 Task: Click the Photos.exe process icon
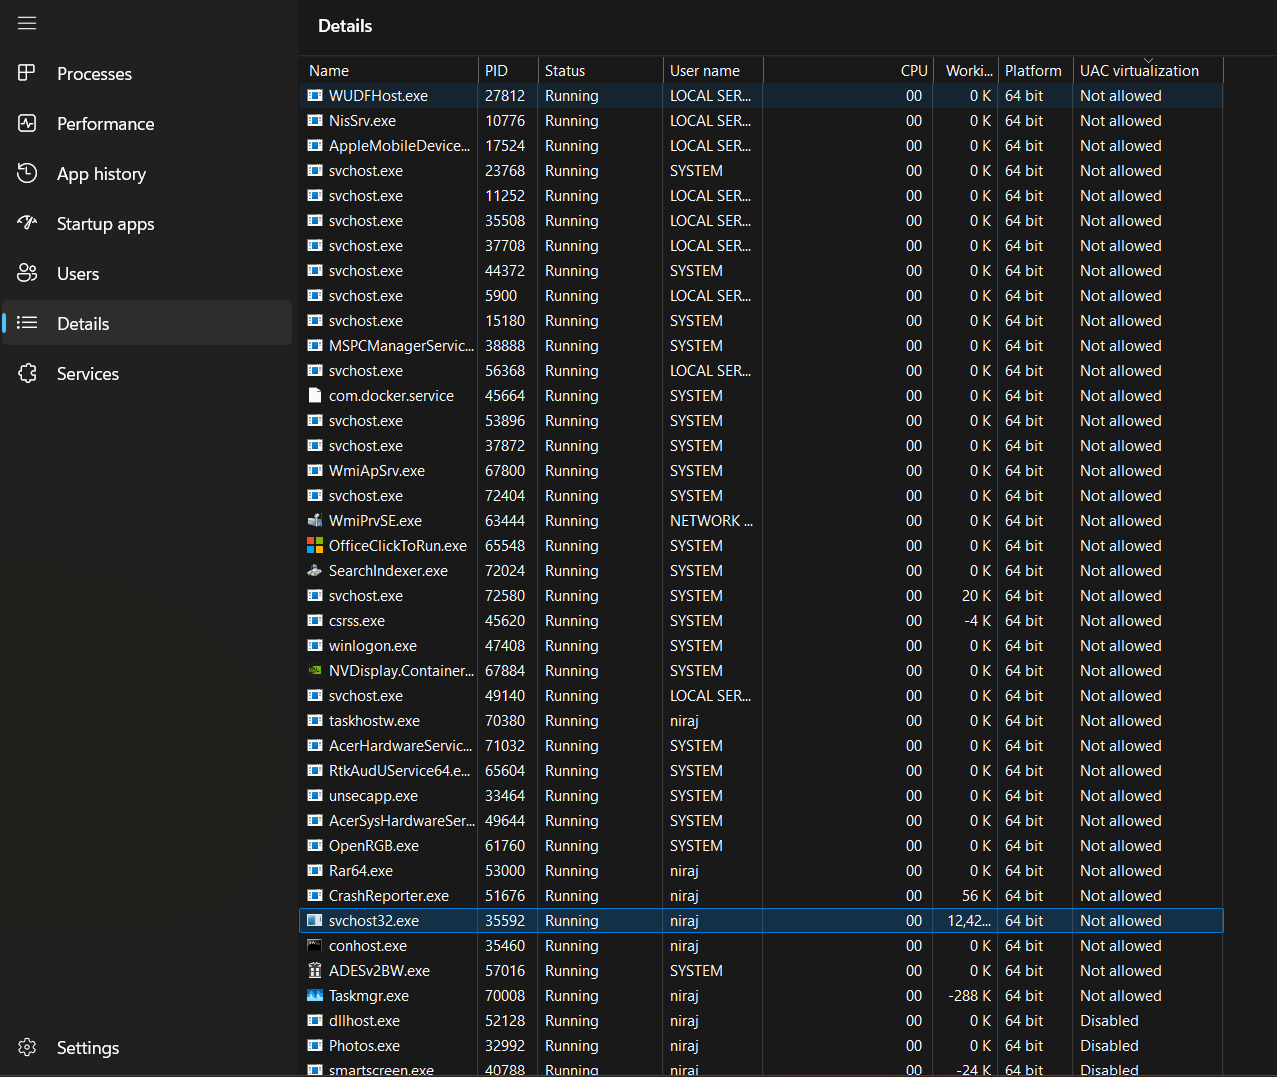pos(315,1046)
